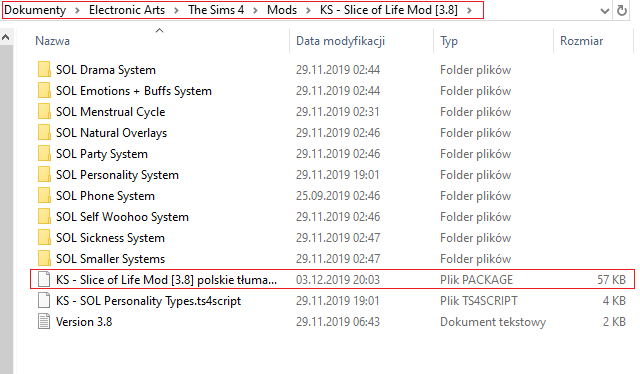640x374 pixels.
Task: Click the SOL Drama System folder icon
Action: coord(44,70)
